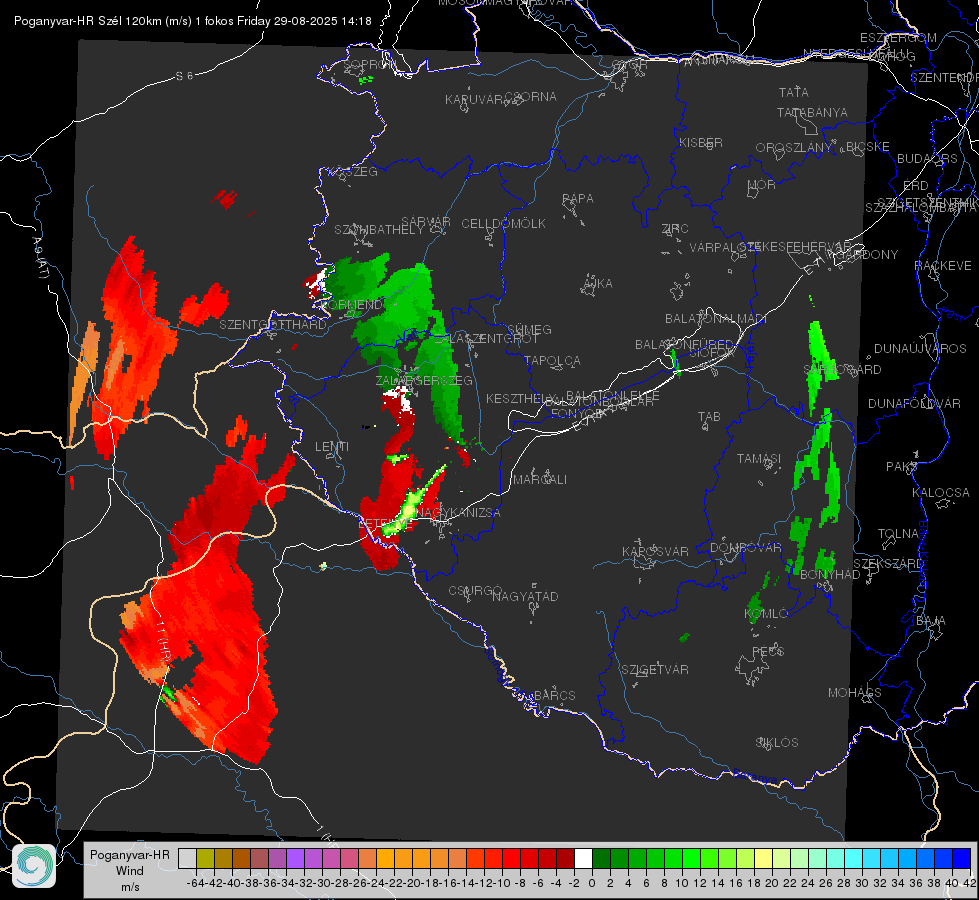Click the DUNAFOLDVAR city label
979x900 pixels.
(915, 403)
